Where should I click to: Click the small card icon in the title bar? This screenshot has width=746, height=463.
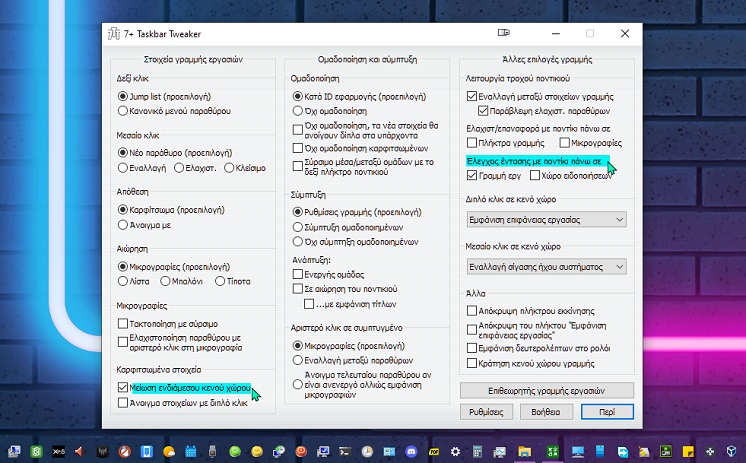point(503,33)
